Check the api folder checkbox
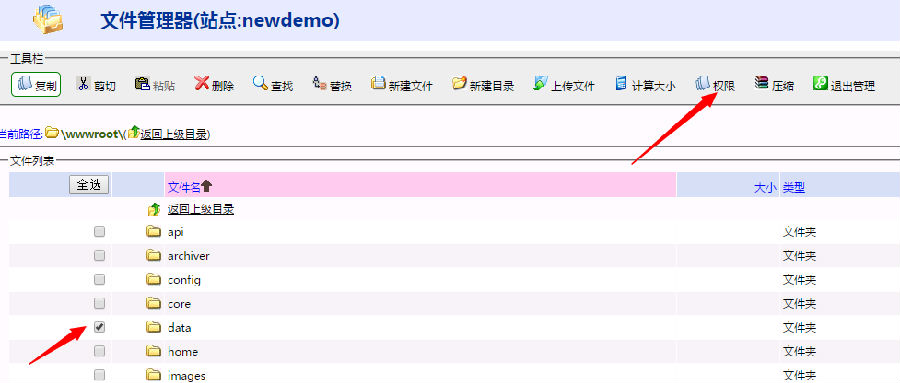The height and width of the screenshot is (383, 900). (x=99, y=231)
